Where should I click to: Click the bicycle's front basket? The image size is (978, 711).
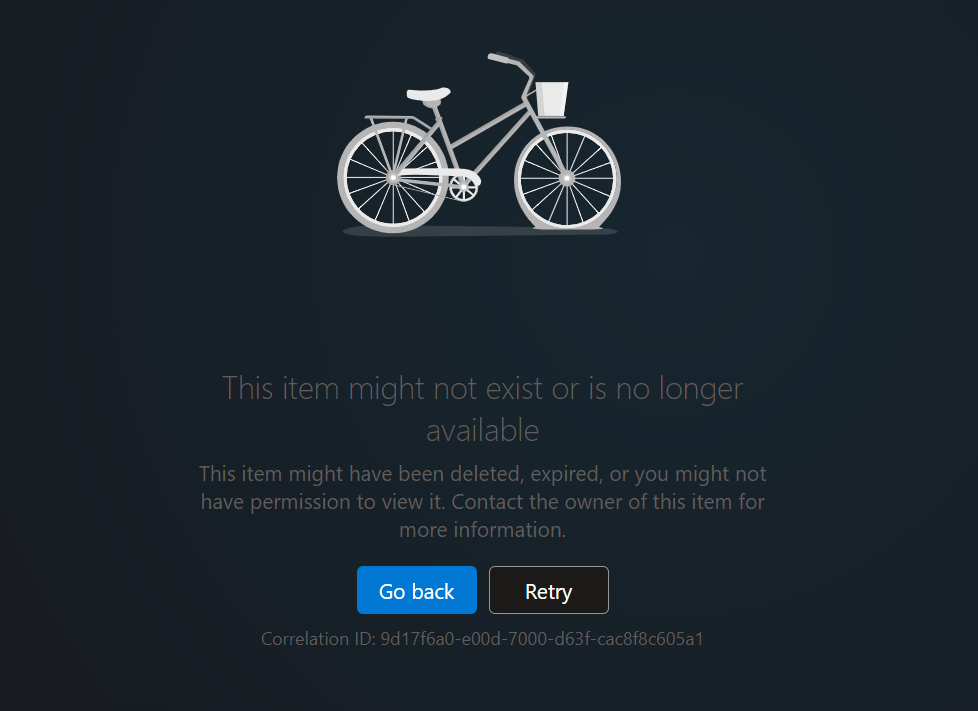click(552, 99)
